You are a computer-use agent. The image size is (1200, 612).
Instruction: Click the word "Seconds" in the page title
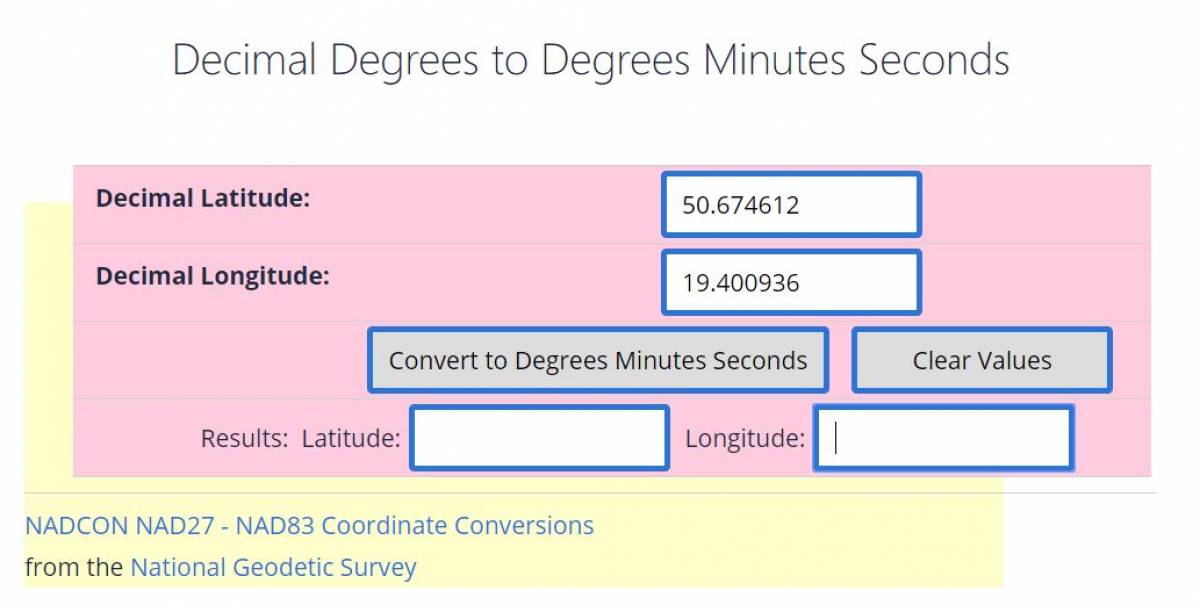[x=934, y=60]
